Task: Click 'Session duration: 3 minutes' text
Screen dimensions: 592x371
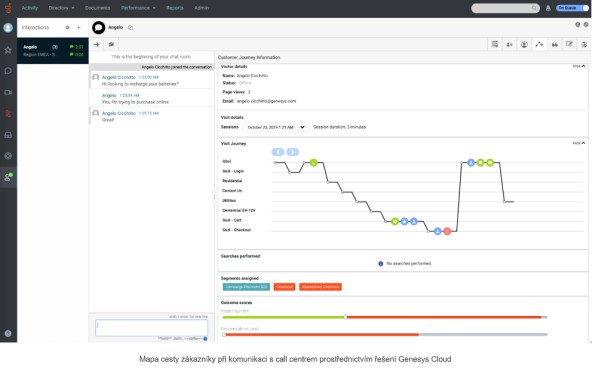Action: pyautogui.click(x=339, y=127)
